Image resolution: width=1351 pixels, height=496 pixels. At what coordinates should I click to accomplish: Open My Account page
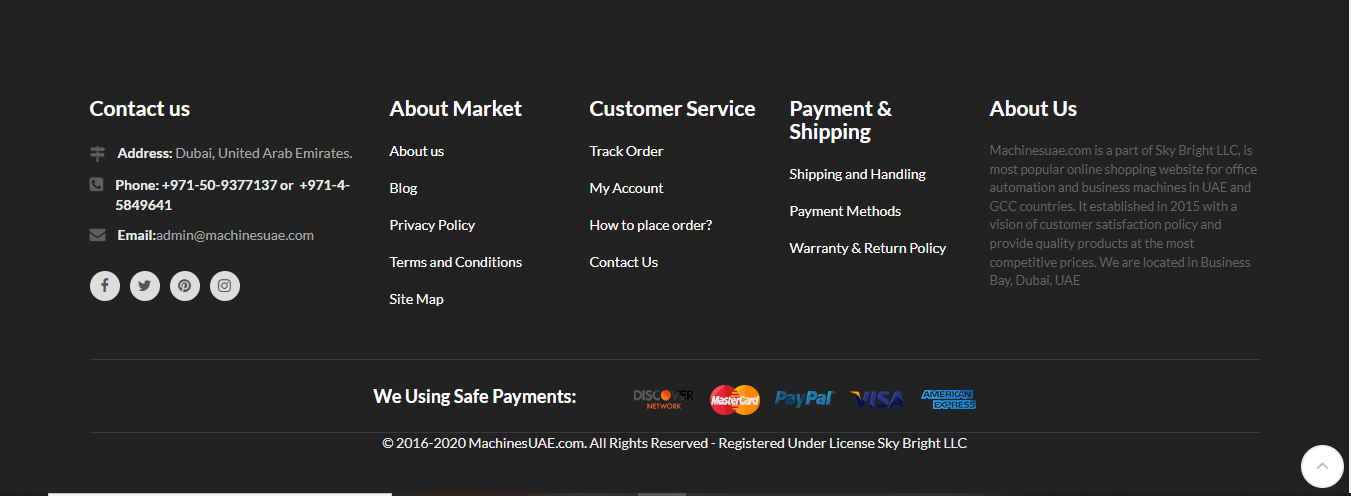626,188
